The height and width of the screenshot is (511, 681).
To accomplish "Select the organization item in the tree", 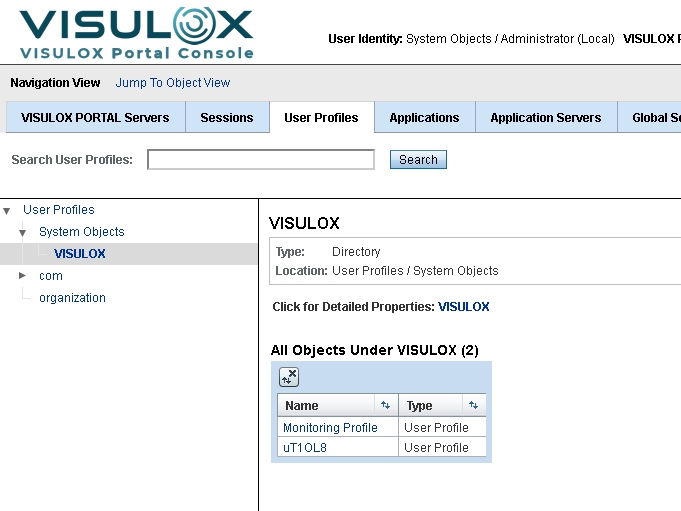I will tap(72, 298).
